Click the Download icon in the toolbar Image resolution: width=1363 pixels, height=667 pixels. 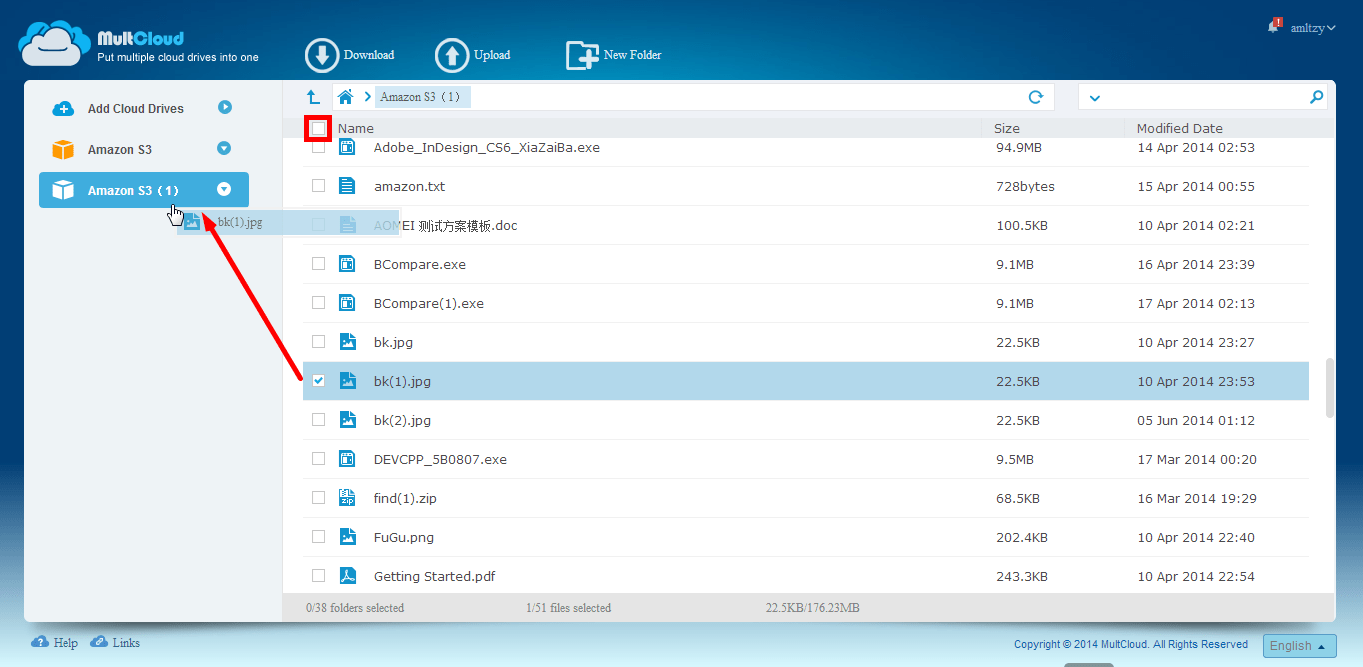pyautogui.click(x=322, y=55)
